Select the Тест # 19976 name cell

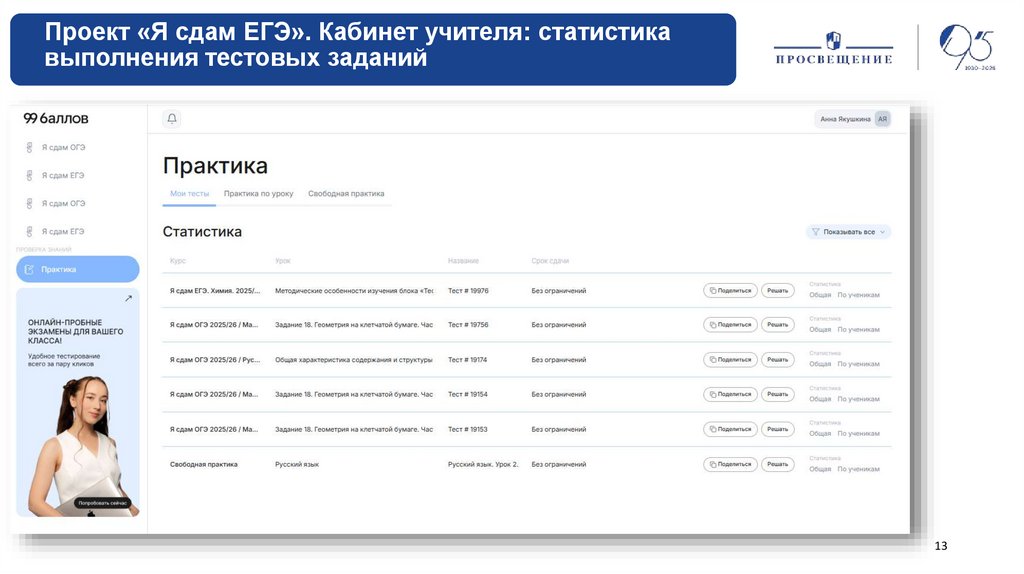tap(468, 291)
